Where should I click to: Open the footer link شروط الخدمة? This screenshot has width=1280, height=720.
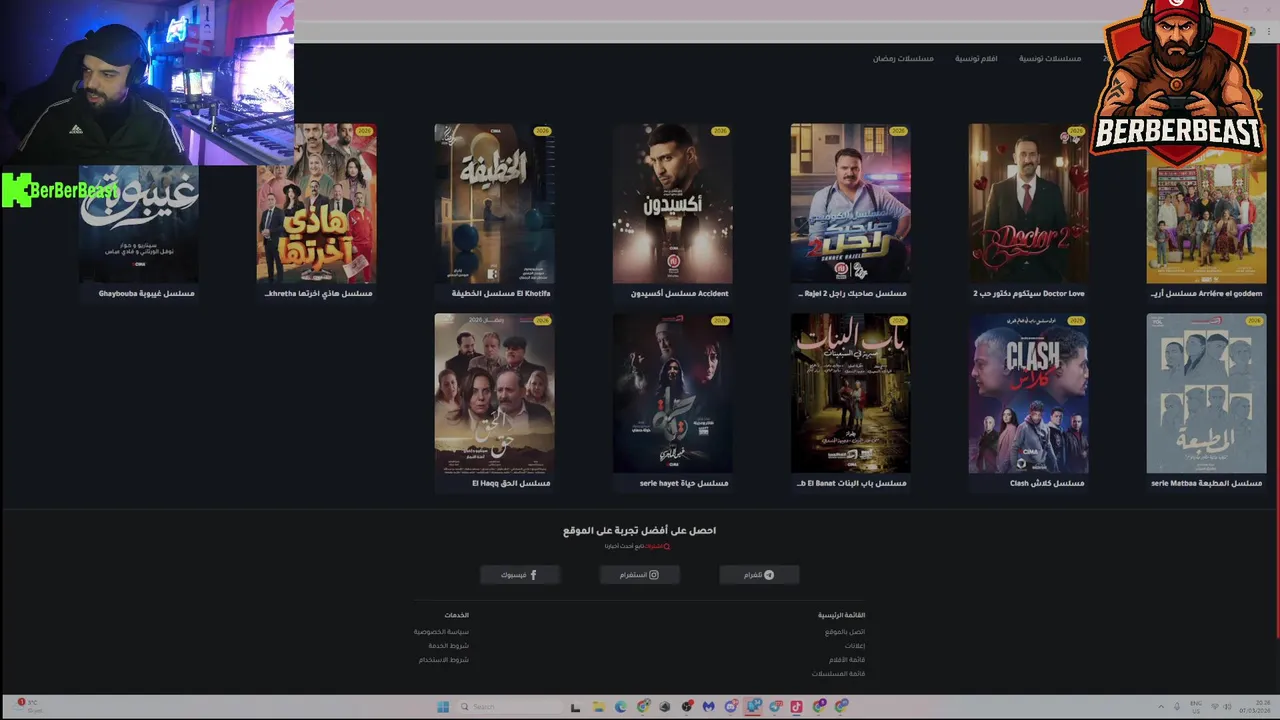[449, 646]
